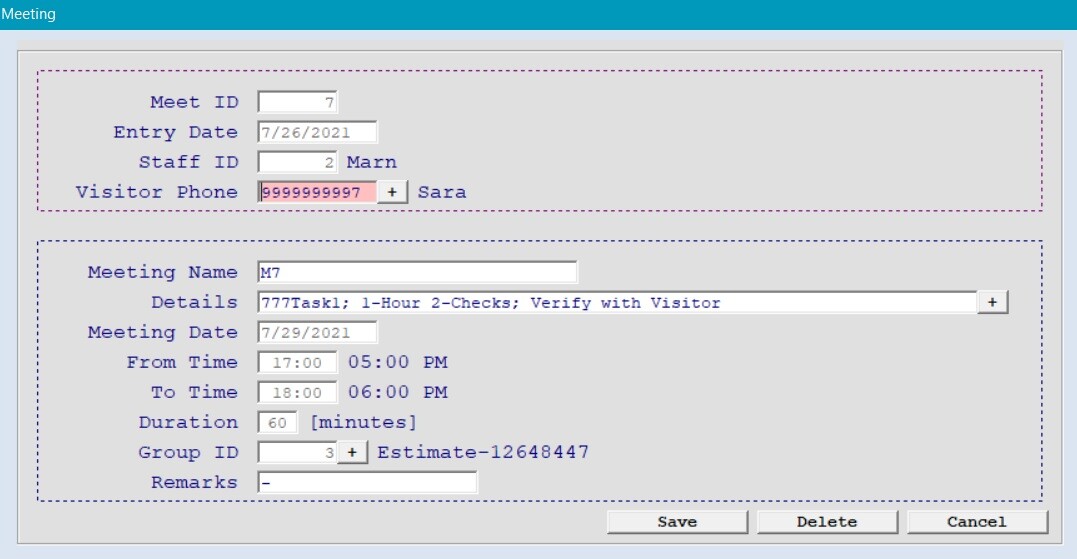Click the Entry Date field
The height and width of the screenshot is (559, 1077).
317,133
